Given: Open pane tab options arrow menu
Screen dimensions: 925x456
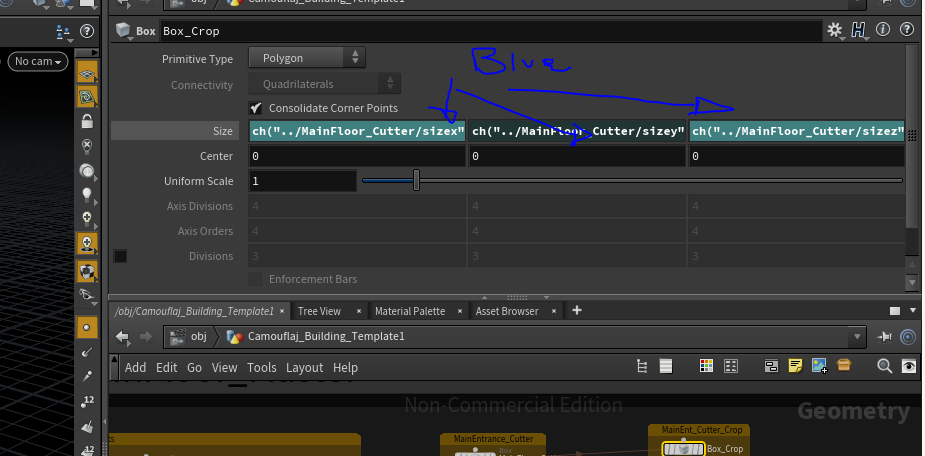Looking at the screenshot, I should pos(911,310).
